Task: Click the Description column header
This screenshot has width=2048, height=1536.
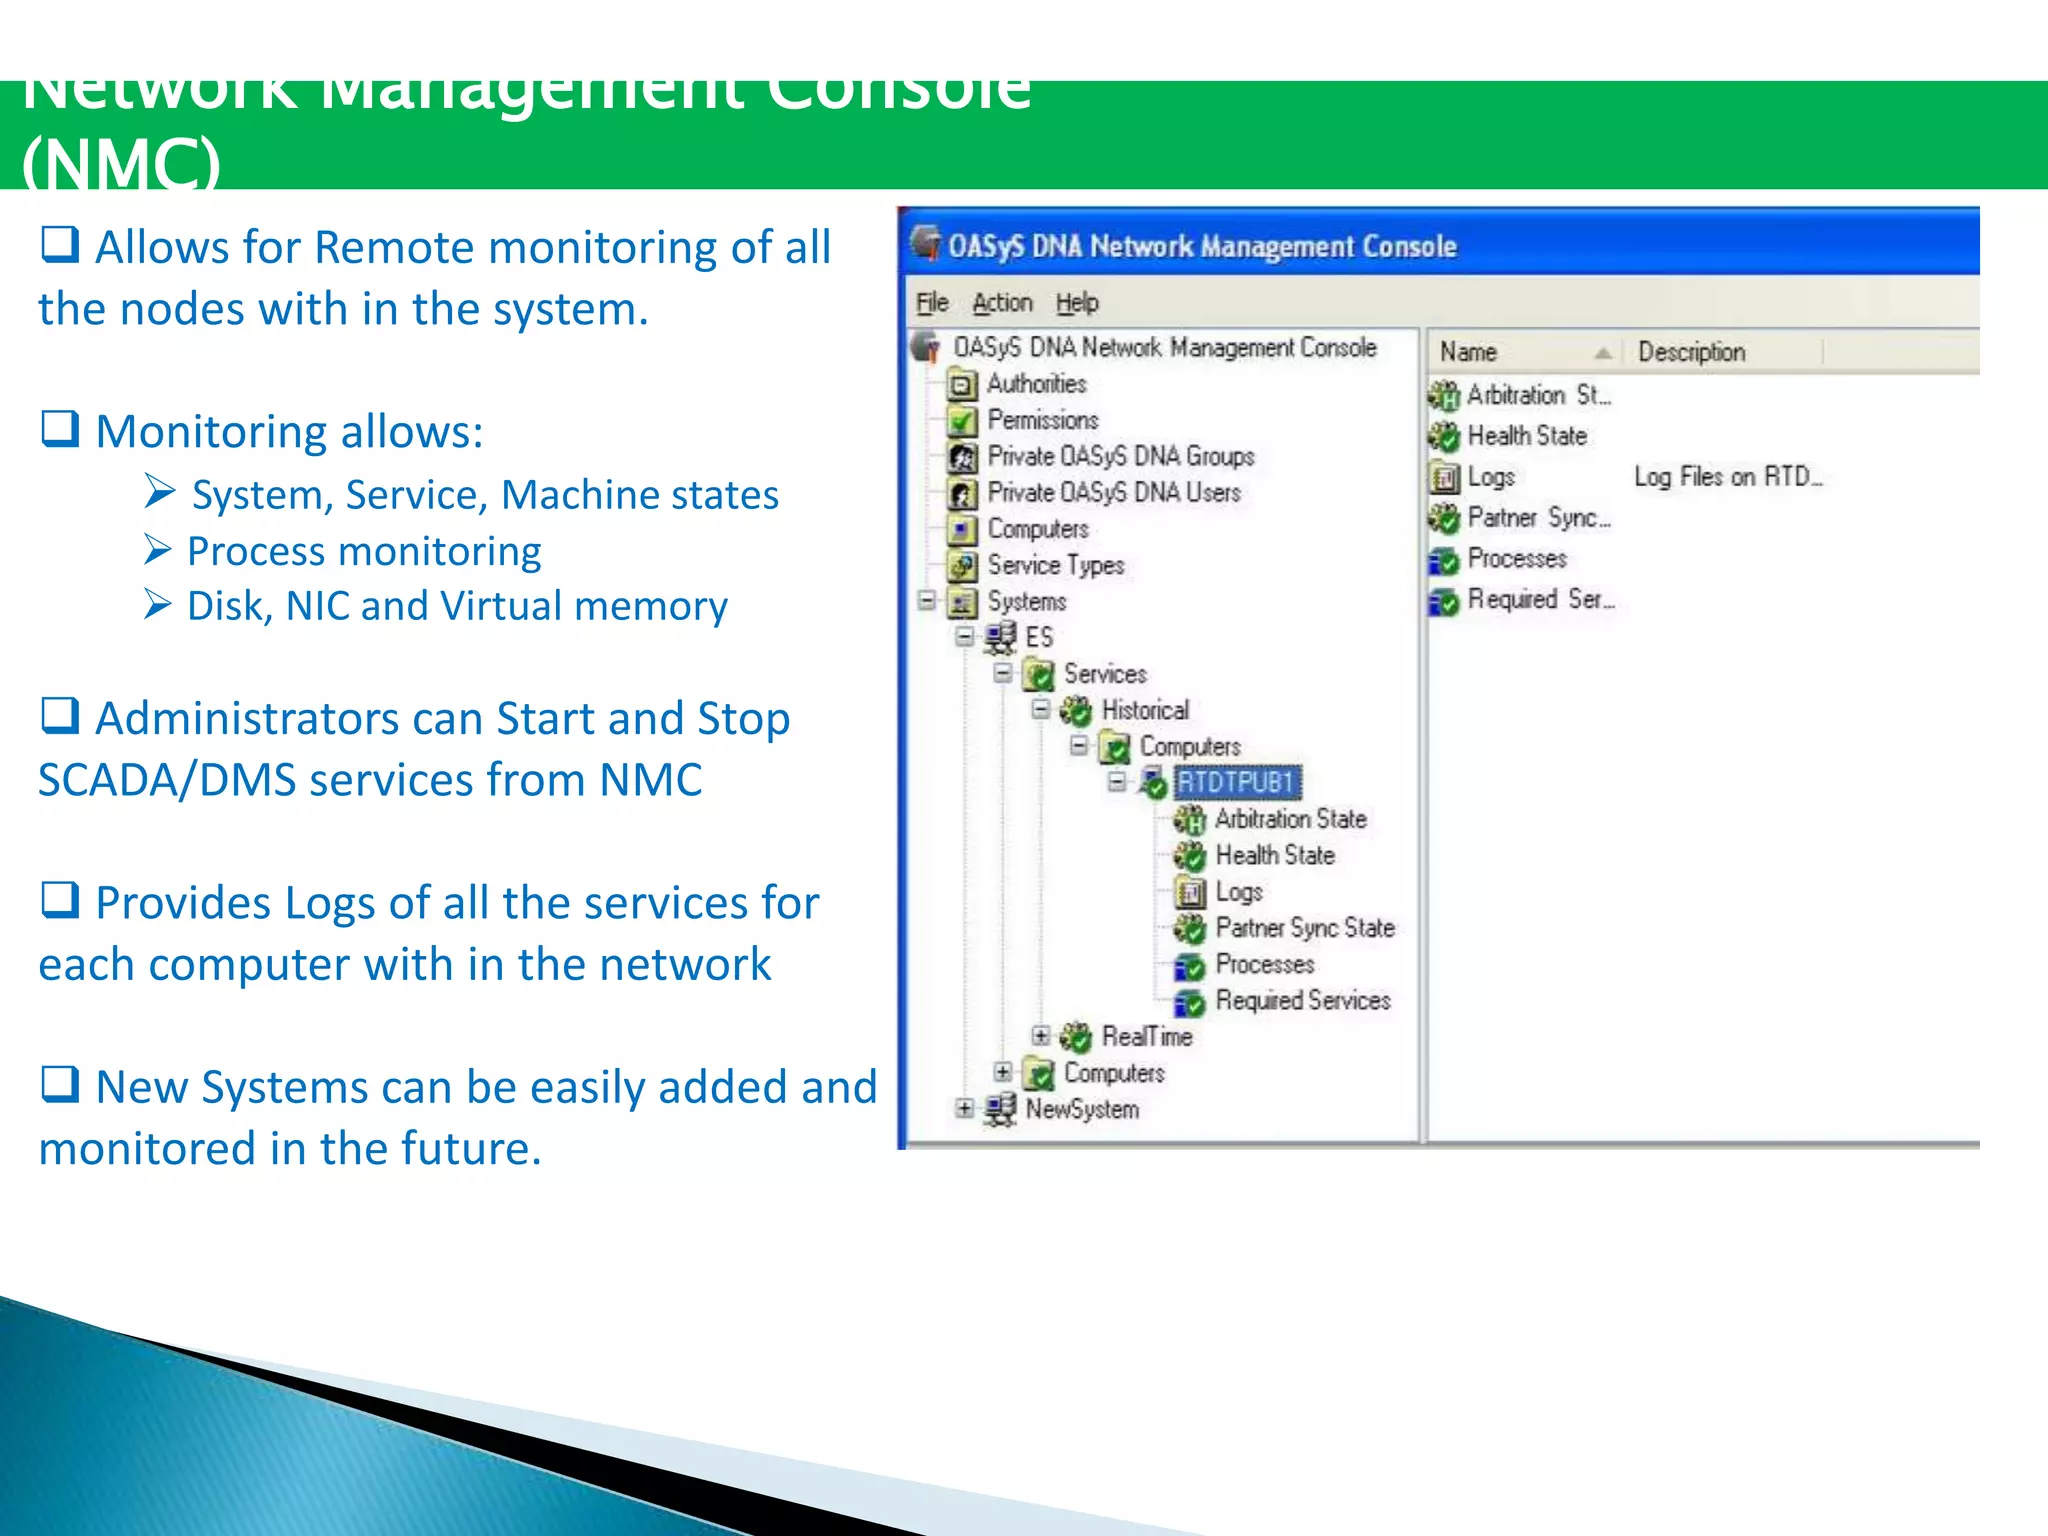Action: click(1692, 352)
